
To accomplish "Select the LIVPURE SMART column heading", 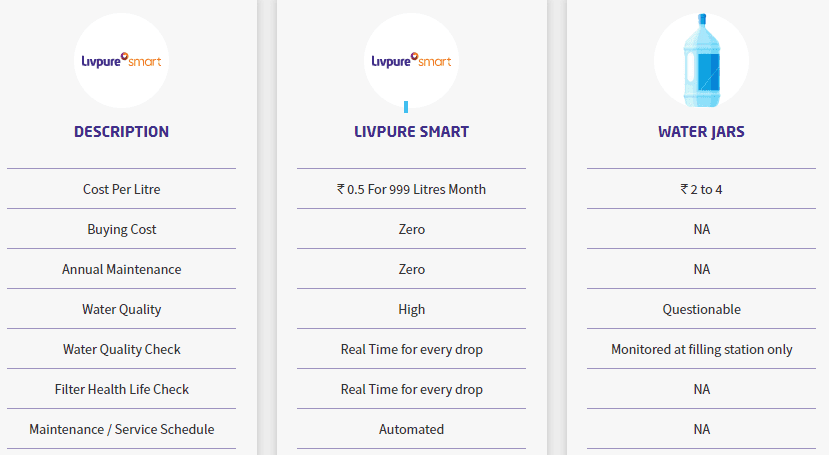I will pyautogui.click(x=411, y=132).
